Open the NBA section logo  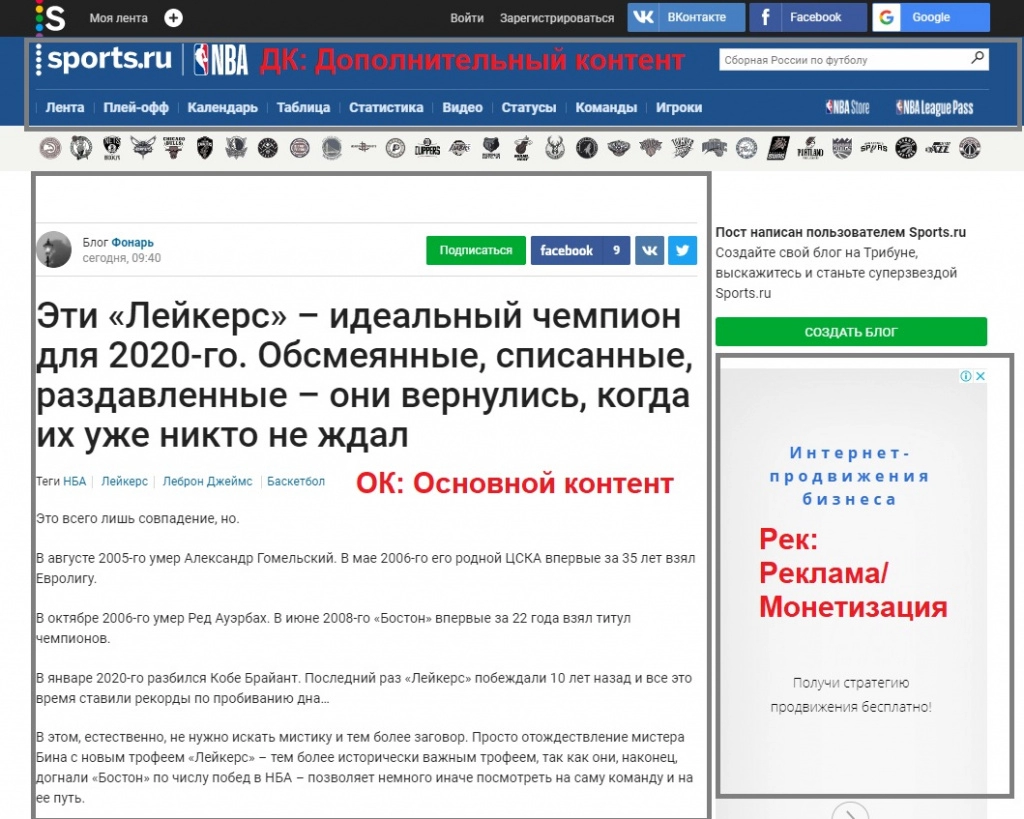pos(221,59)
